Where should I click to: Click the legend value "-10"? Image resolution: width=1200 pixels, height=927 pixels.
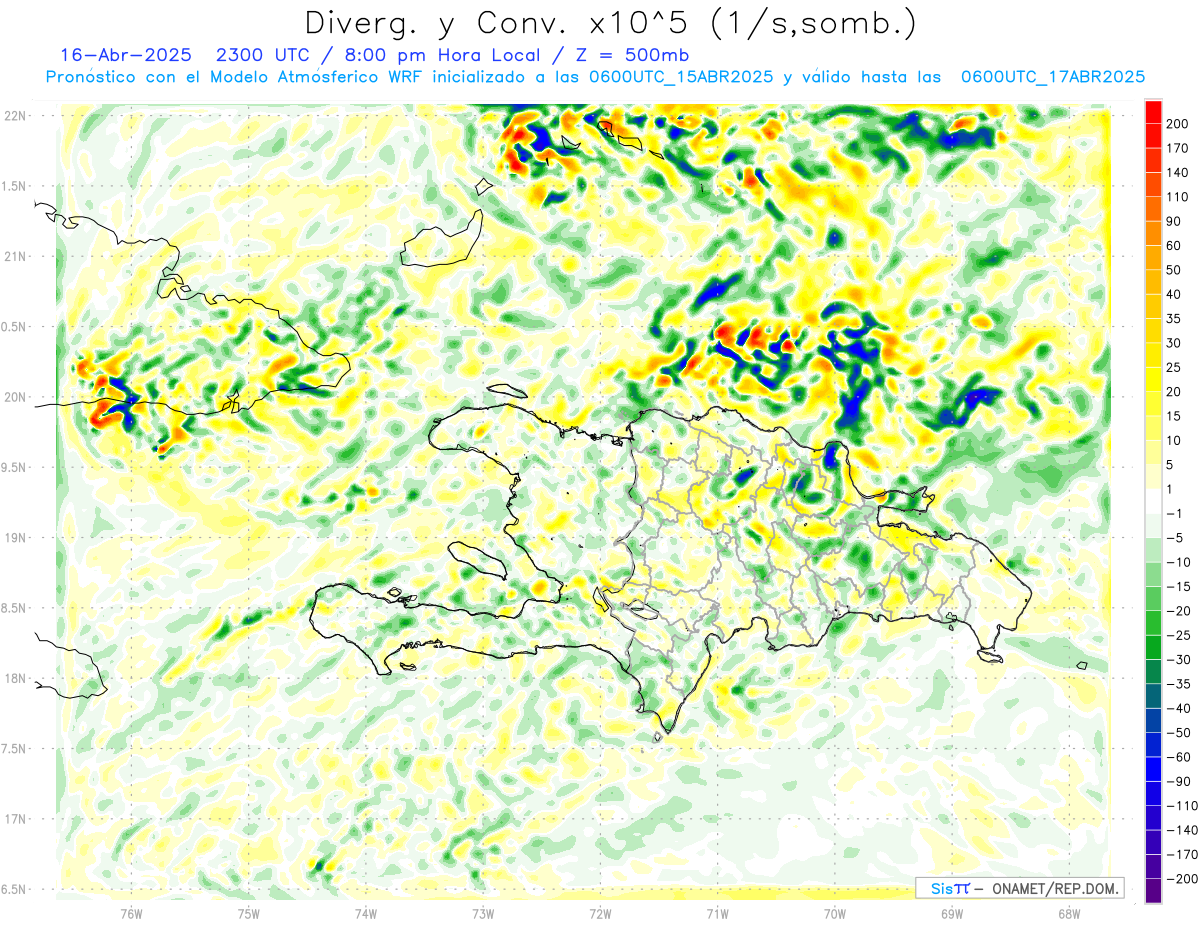click(1178, 562)
